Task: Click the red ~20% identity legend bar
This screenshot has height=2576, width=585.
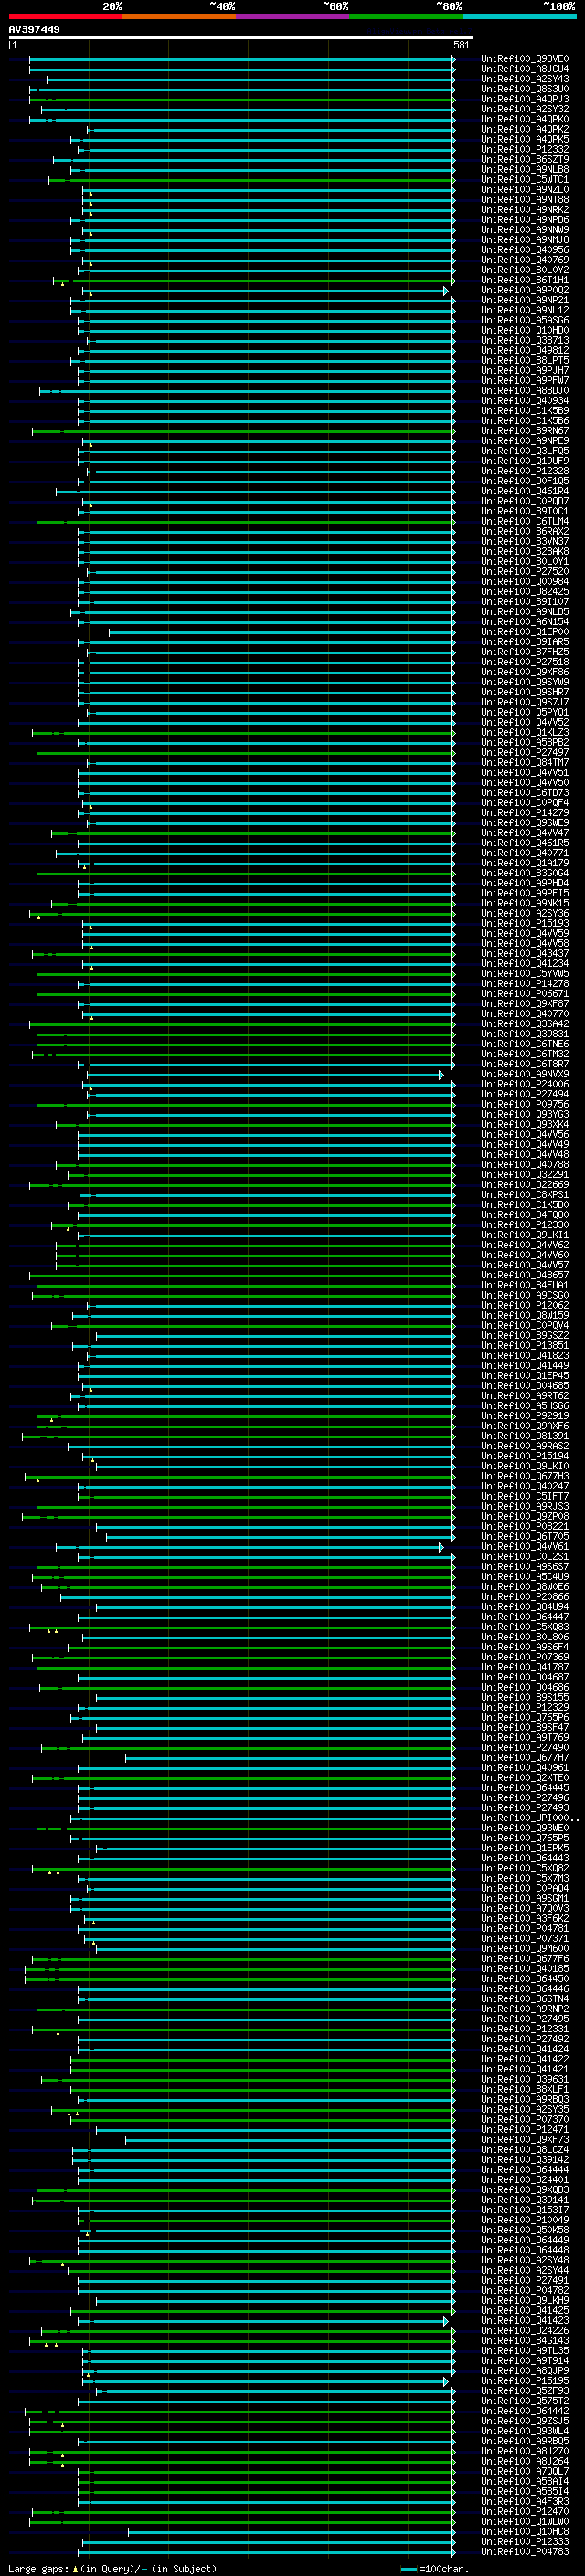Action: pyautogui.click(x=65, y=16)
